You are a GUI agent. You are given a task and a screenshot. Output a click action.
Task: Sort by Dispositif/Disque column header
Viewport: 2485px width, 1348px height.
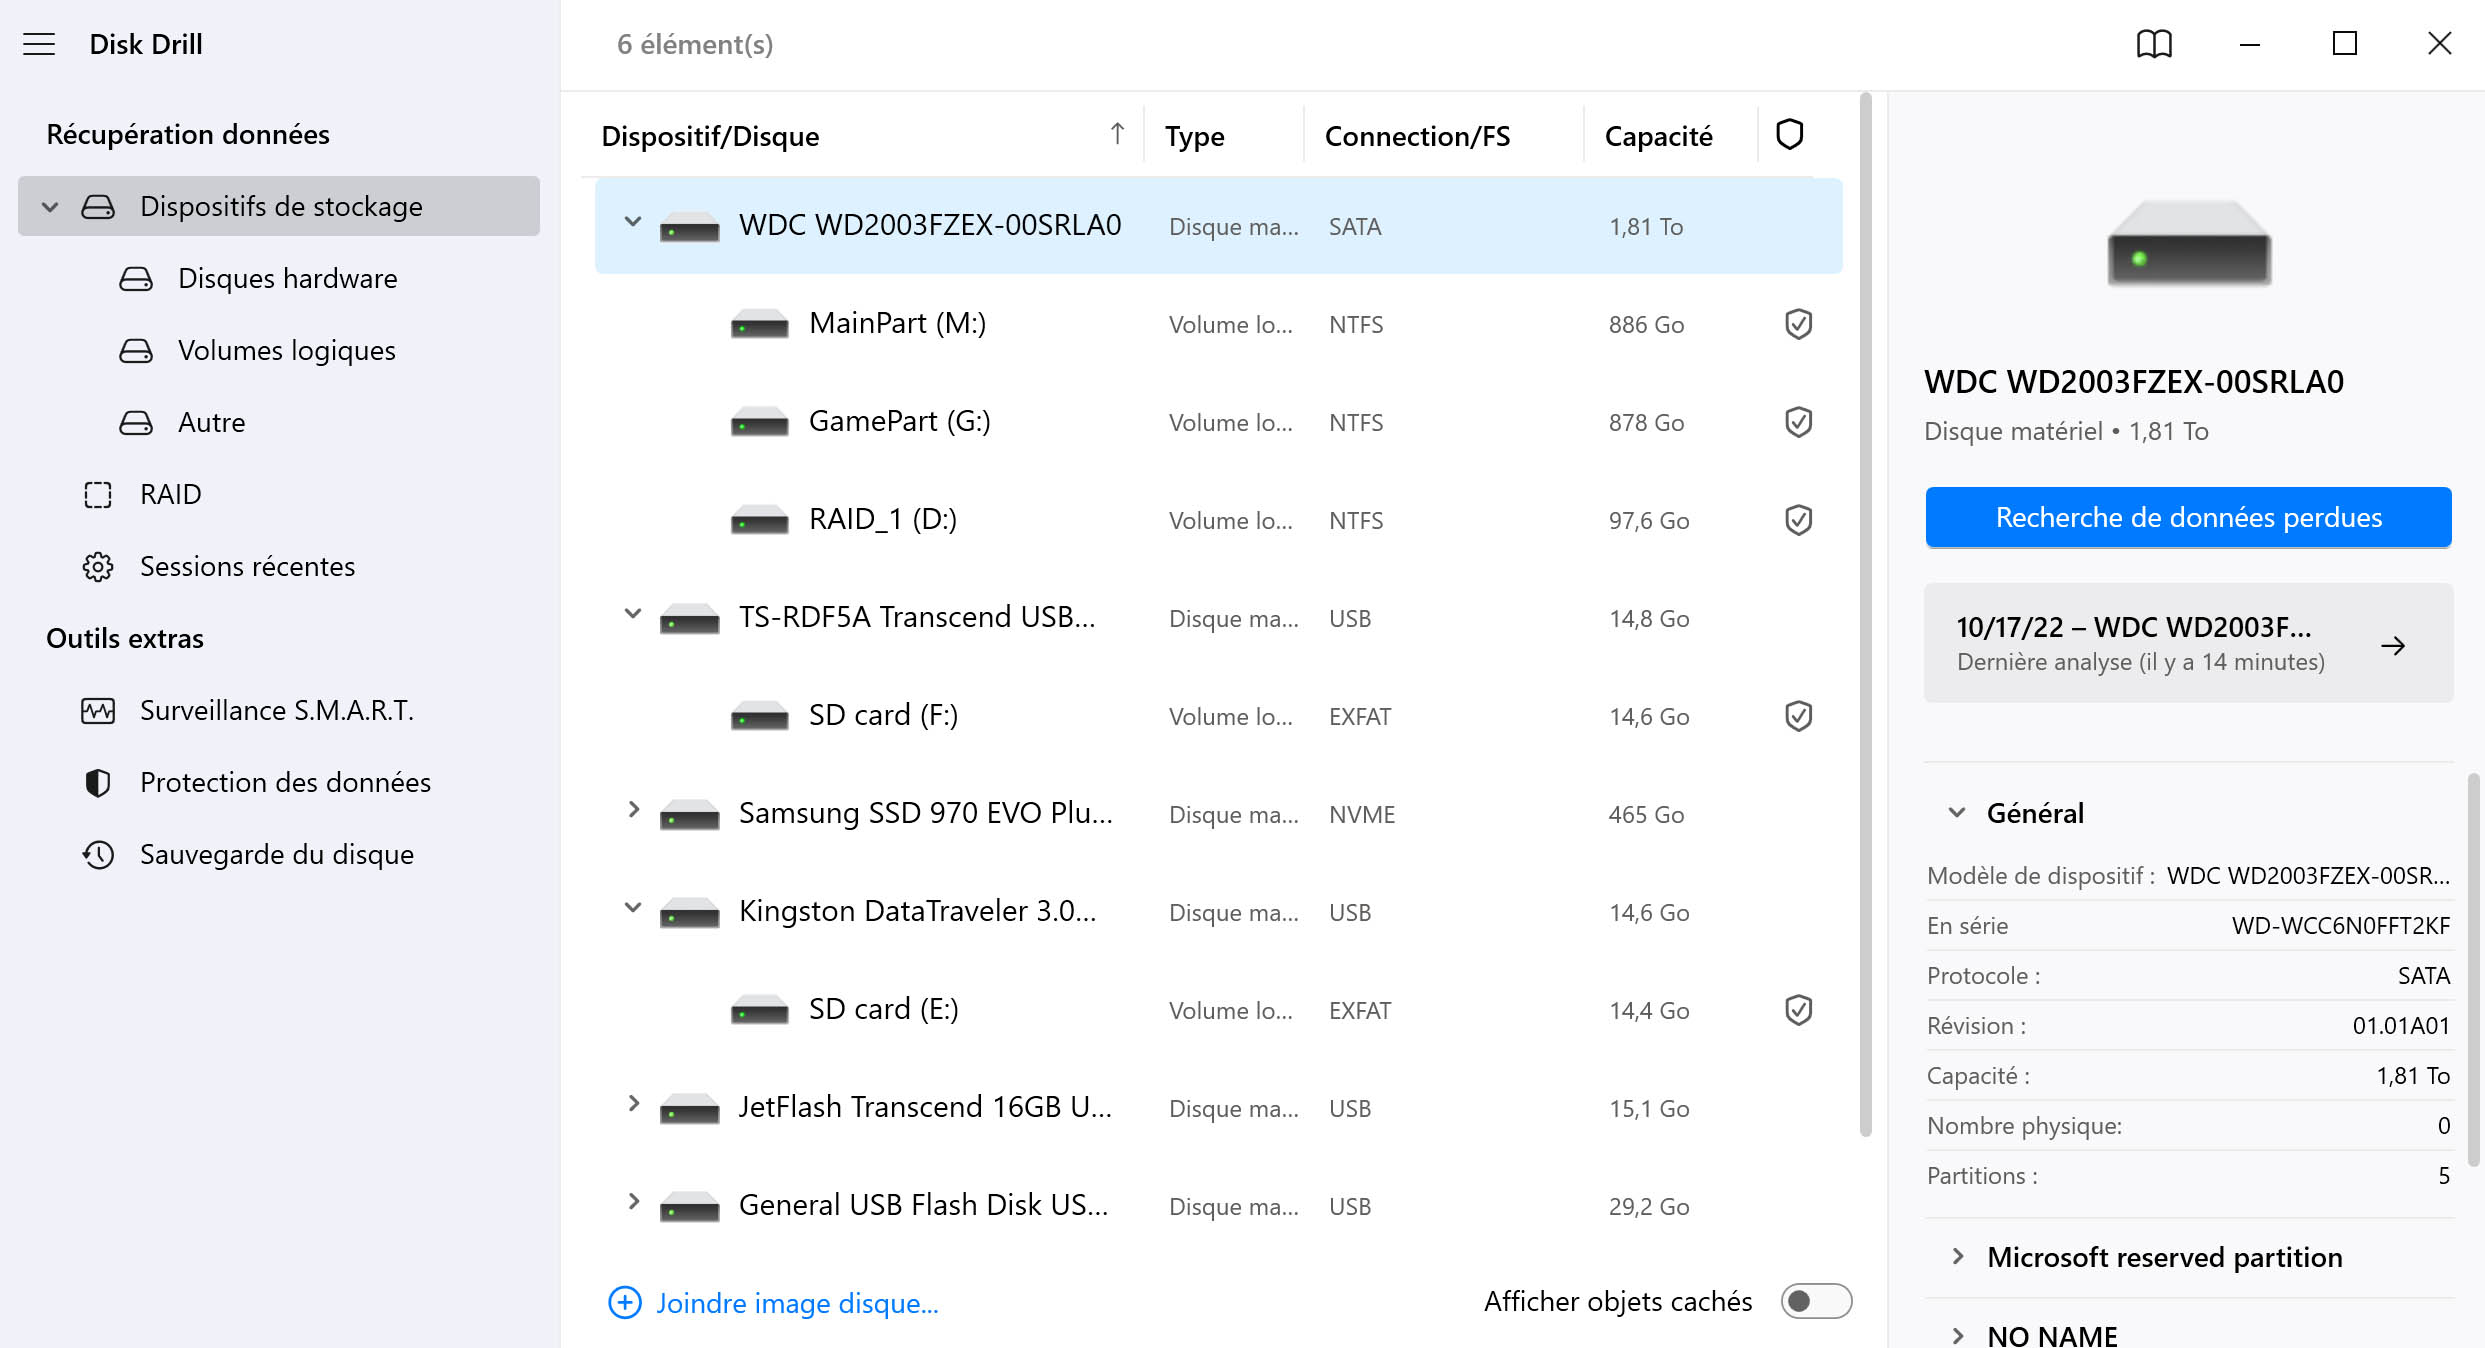coord(710,136)
